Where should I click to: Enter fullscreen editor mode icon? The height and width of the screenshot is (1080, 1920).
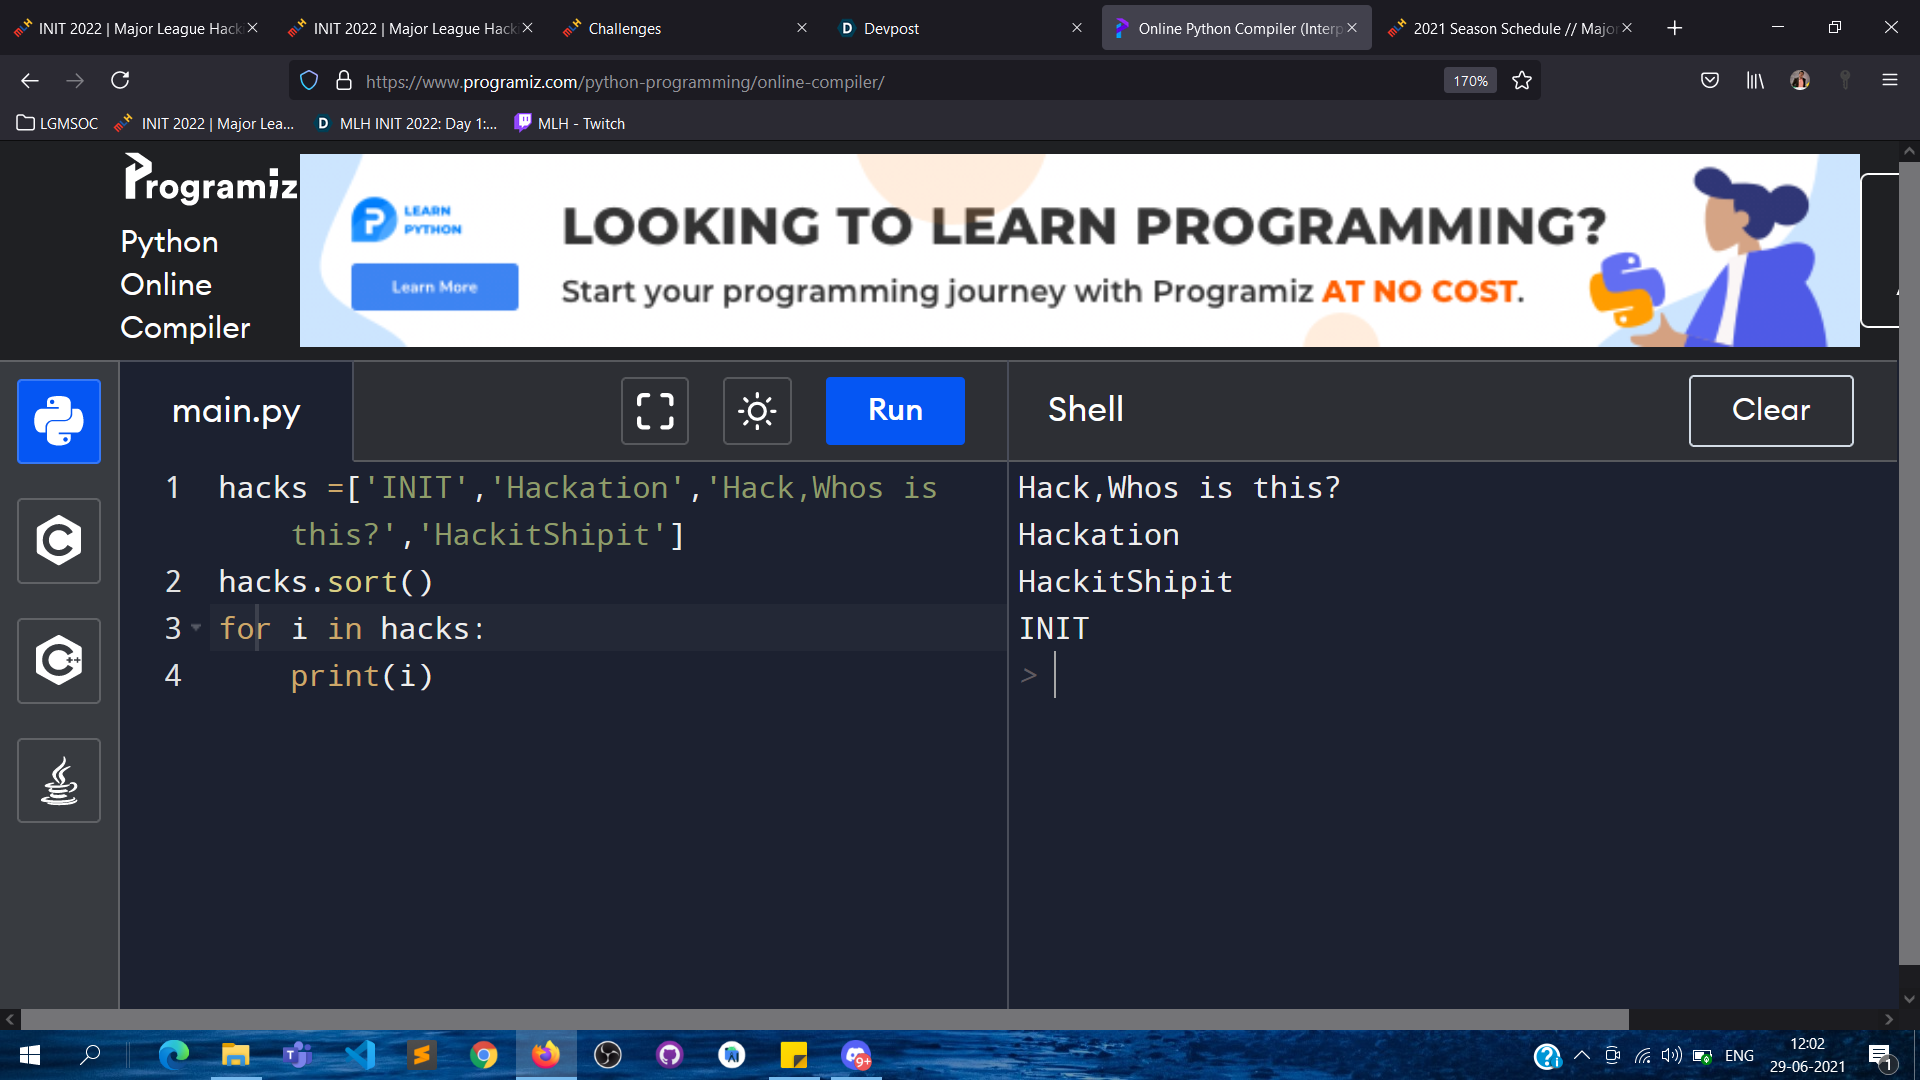tap(655, 411)
